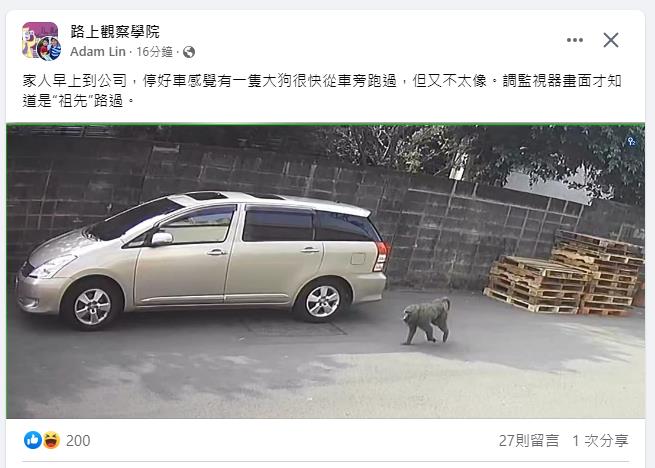Click the word "祖先" in the caption

(73, 101)
